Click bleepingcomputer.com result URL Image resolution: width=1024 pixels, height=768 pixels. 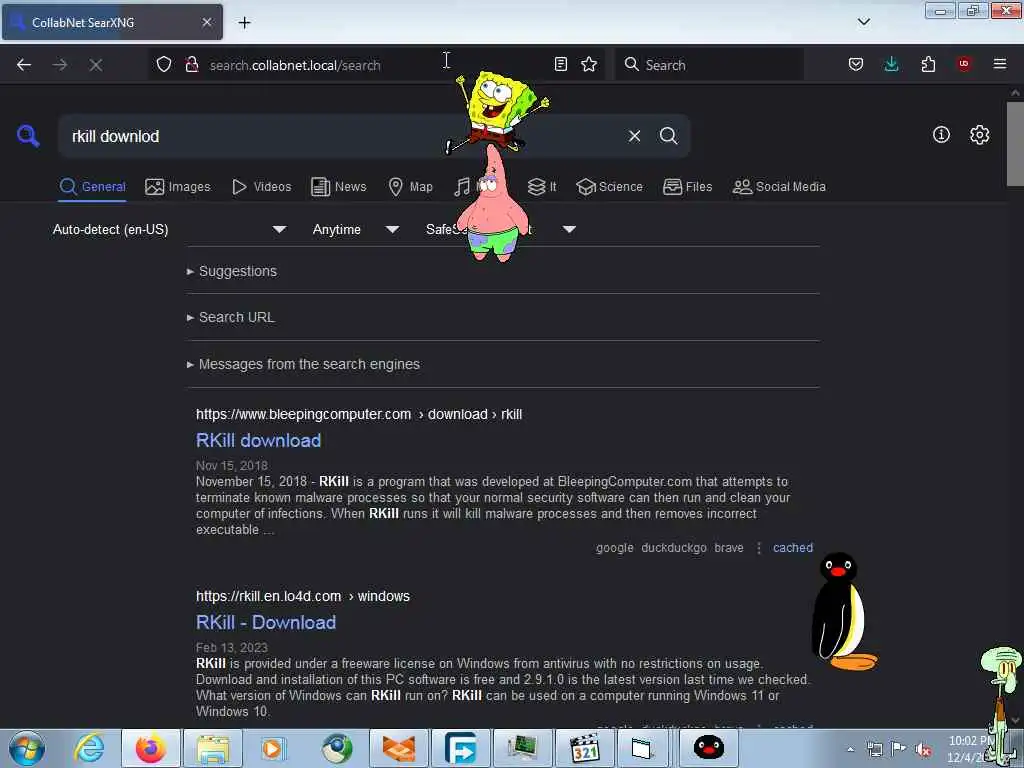(x=359, y=414)
